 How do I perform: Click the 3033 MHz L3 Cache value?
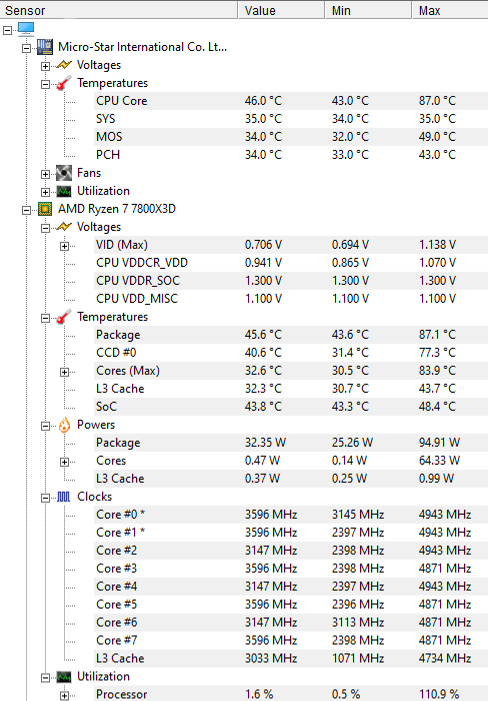pos(271,658)
